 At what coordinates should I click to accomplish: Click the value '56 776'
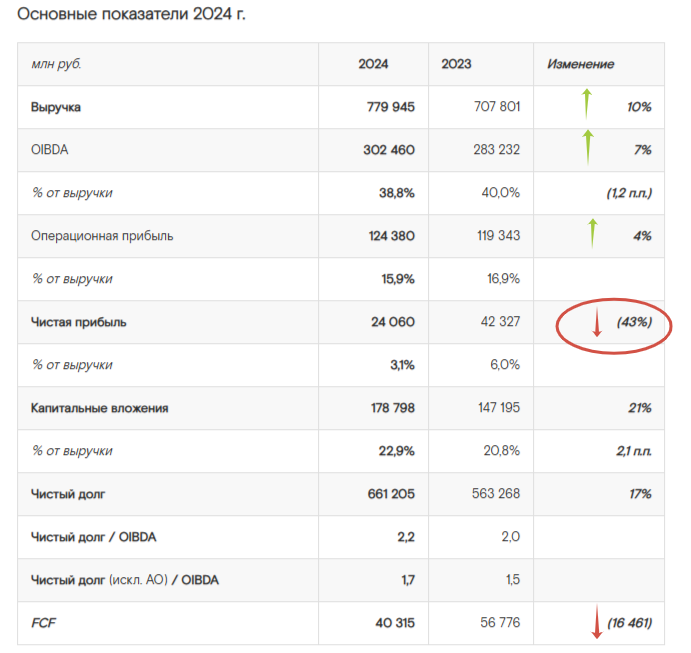pos(500,622)
